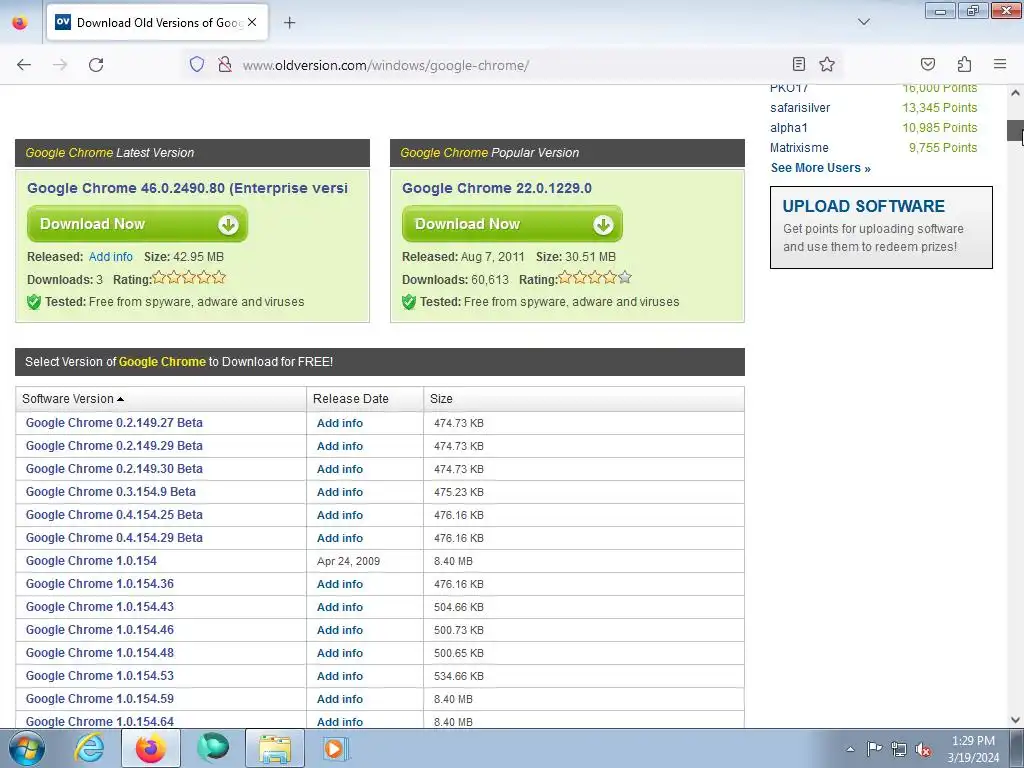Image resolution: width=1024 pixels, height=768 pixels.
Task: Add info for Chrome 0.2.149.27 Beta release date
Action: pos(340,423)
